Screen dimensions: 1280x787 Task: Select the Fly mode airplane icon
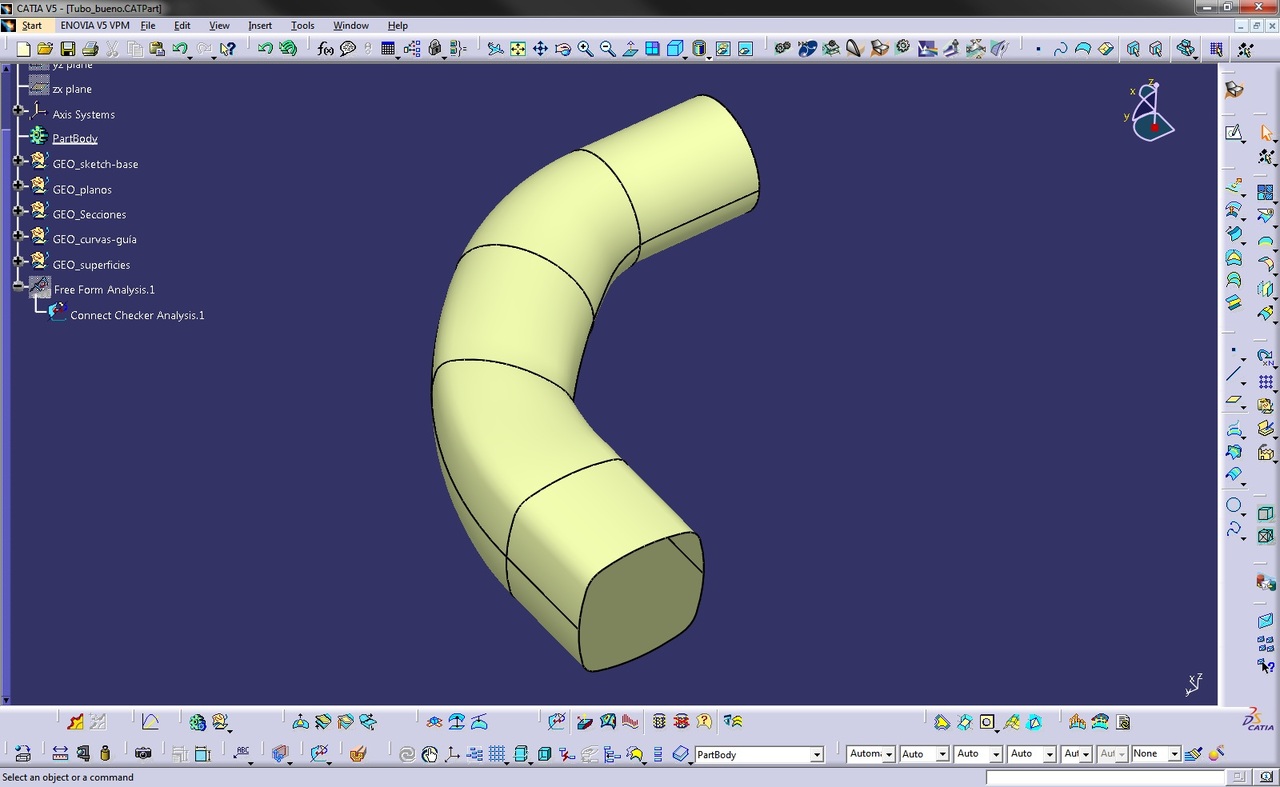(x=495, y=48)
